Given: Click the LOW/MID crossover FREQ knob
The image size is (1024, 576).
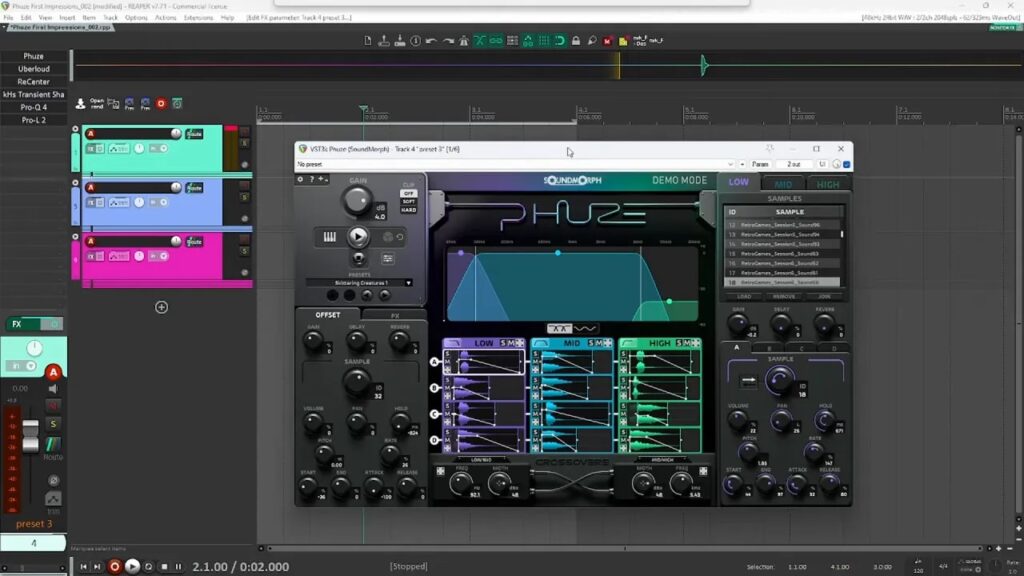Looking at the screenshot, I should (461, 483).
